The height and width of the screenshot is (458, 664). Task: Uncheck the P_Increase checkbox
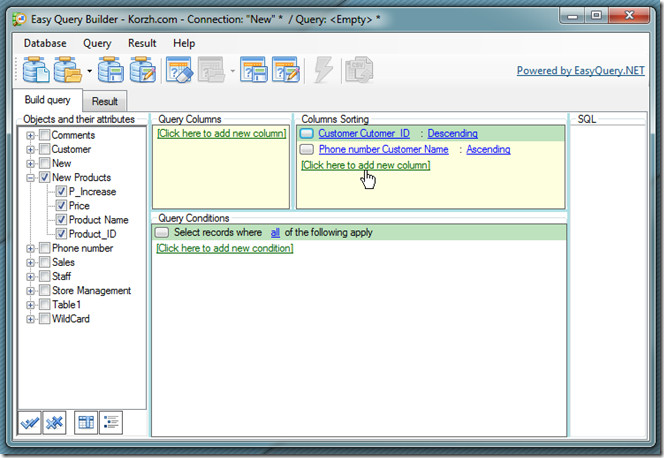click(61, 191)
